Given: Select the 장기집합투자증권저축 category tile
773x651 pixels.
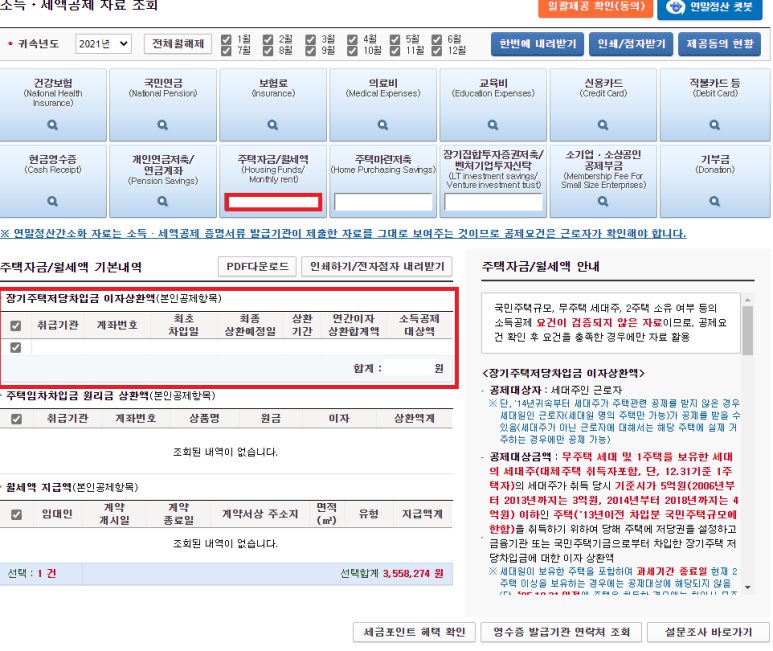Looking at the screenshot, I should pos(493,181).
